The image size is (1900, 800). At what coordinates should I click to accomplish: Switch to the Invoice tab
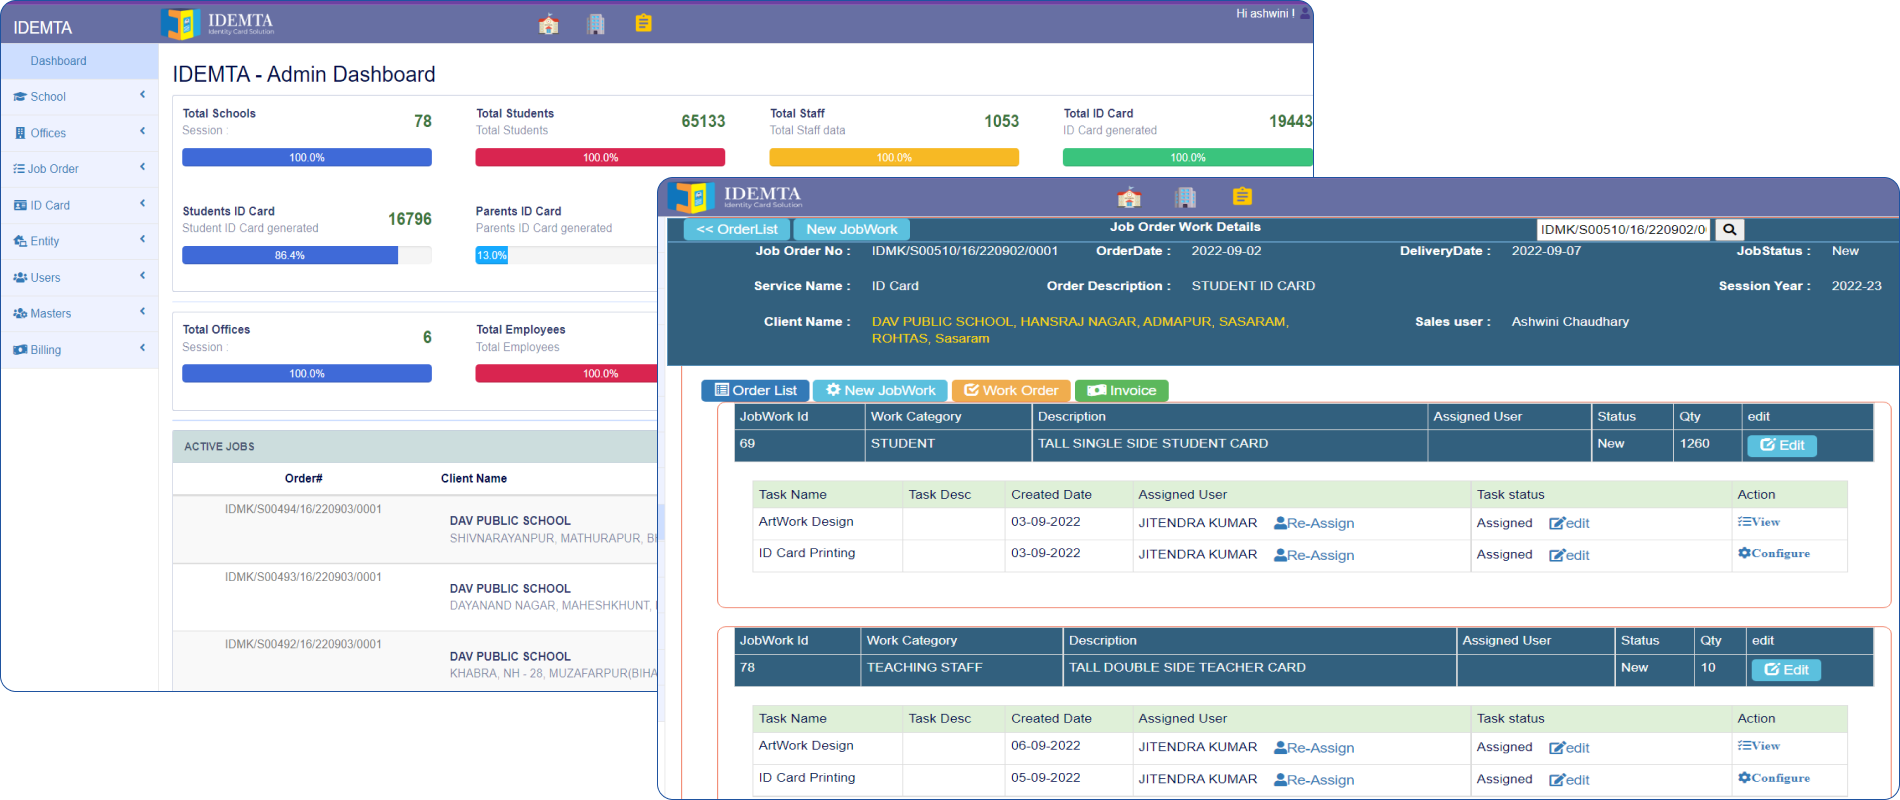[x=1121, y=391]
